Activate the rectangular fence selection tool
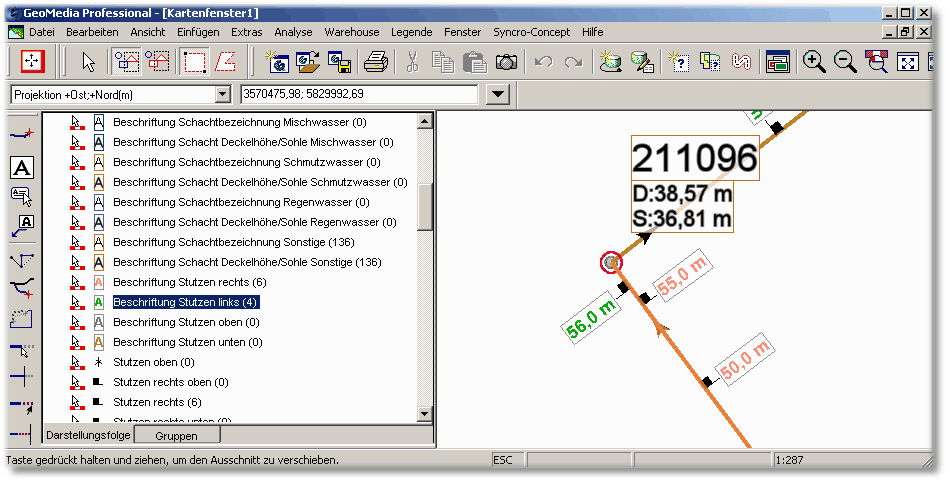 click(x=195, y=62)
